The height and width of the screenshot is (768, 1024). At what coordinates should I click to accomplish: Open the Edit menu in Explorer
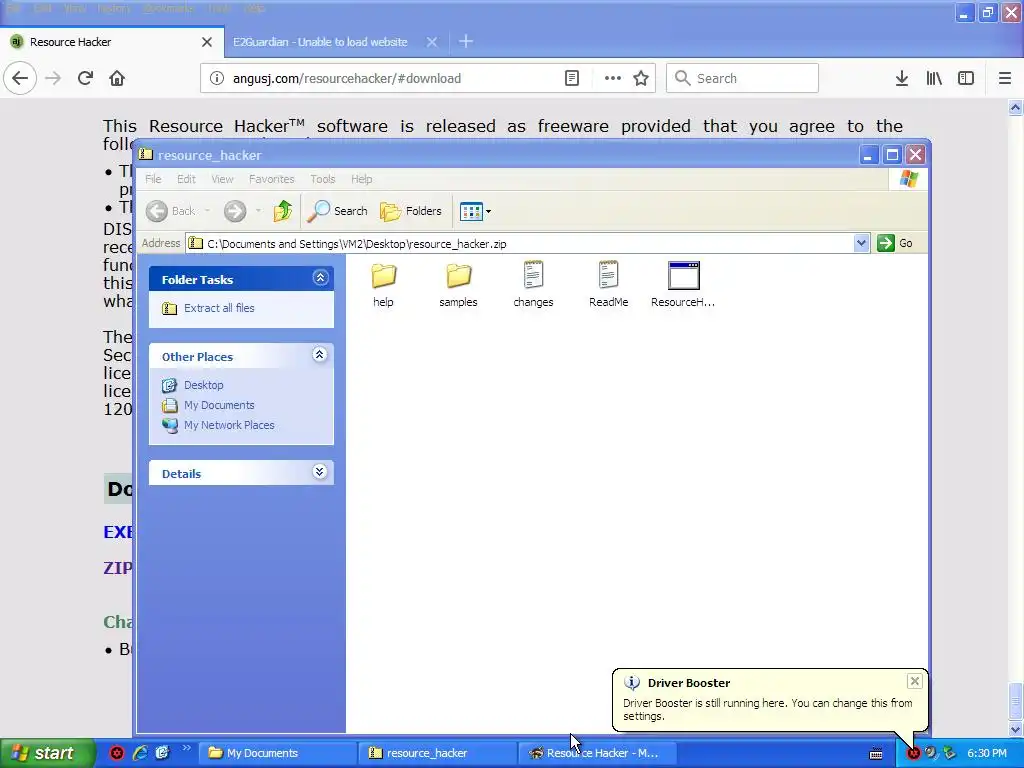pos(186,179)
